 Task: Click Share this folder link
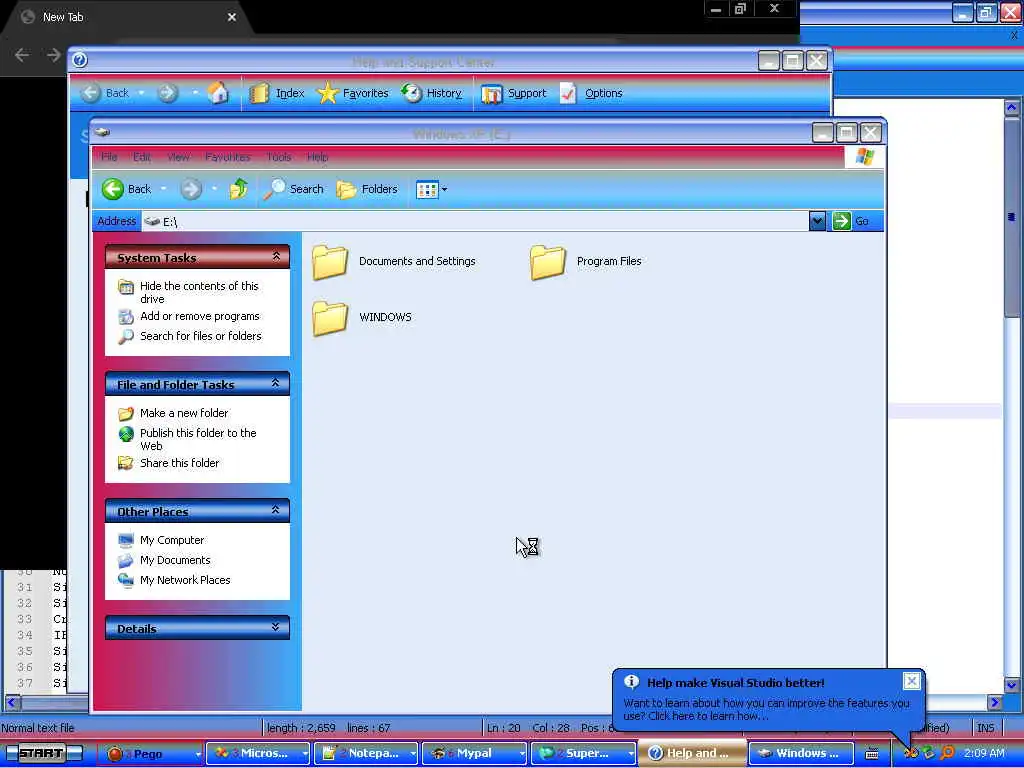pyautogui.click(x=180, y=463)
